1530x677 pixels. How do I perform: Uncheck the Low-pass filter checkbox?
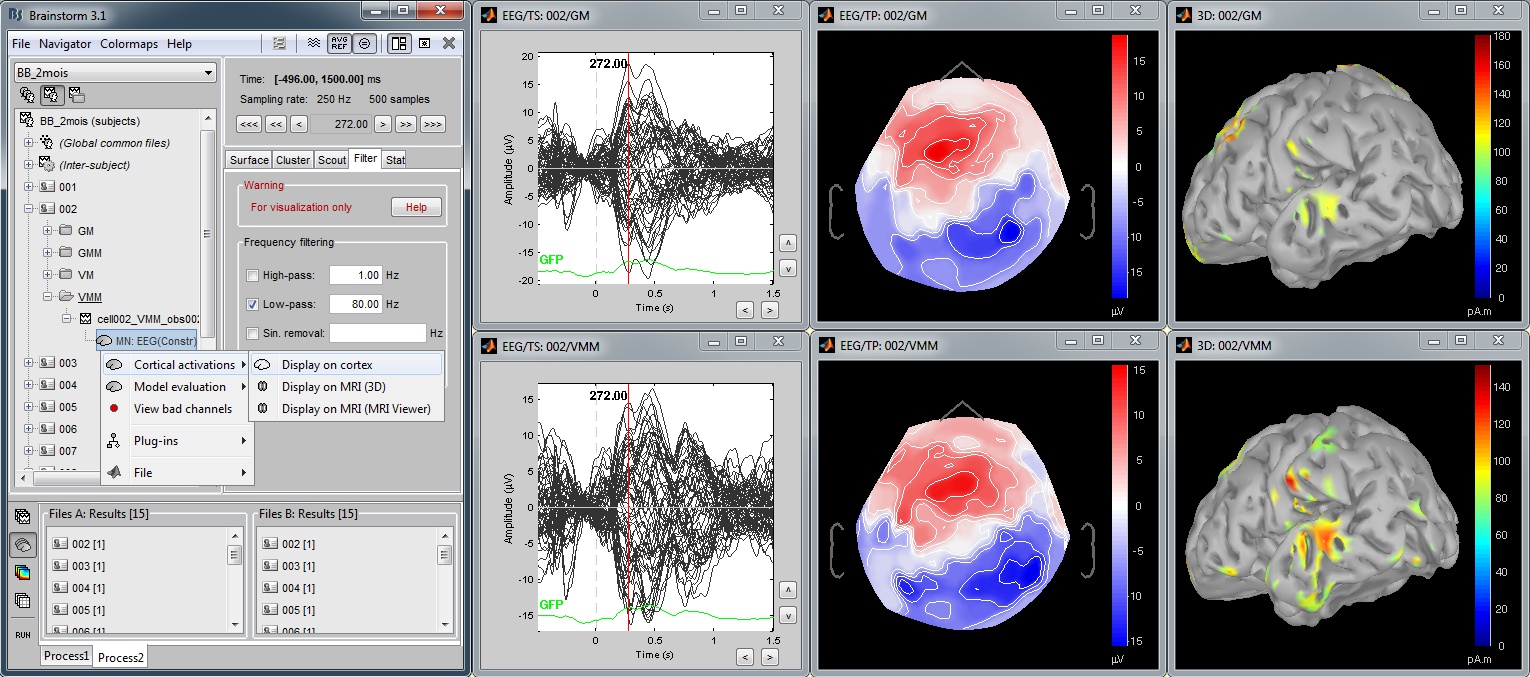click(252, 304)
